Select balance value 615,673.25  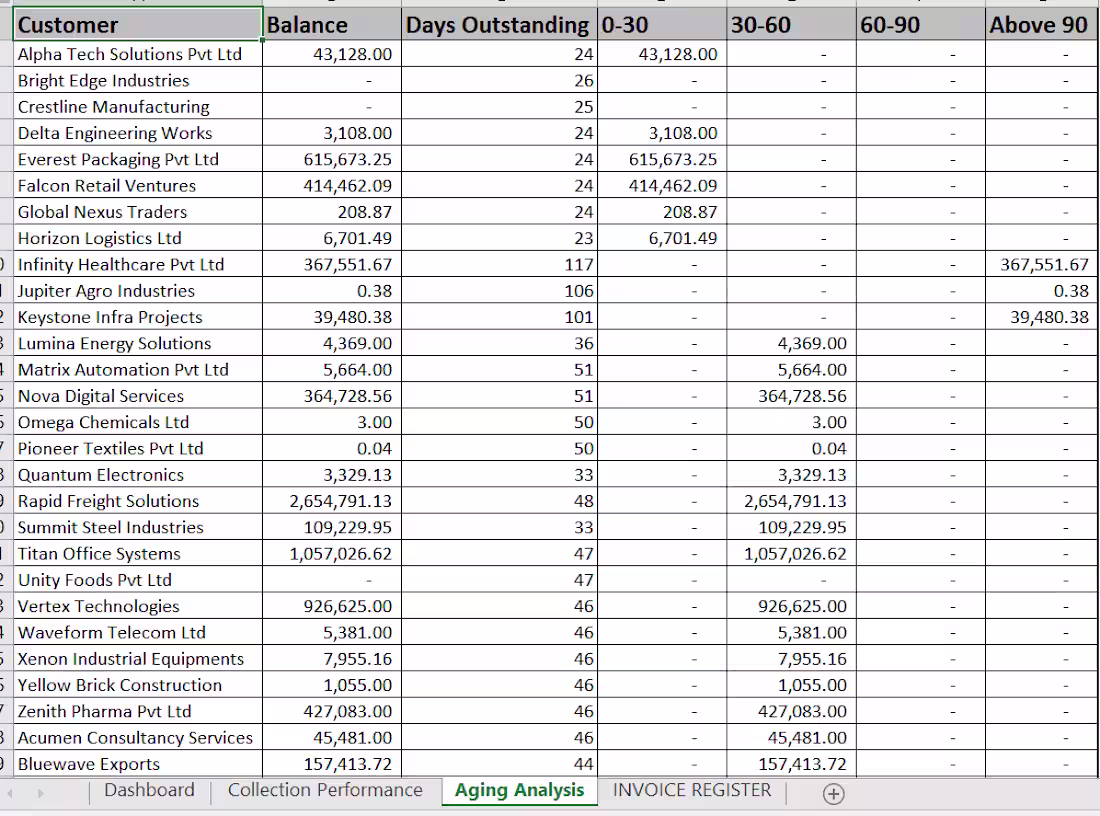click(332, 159)
